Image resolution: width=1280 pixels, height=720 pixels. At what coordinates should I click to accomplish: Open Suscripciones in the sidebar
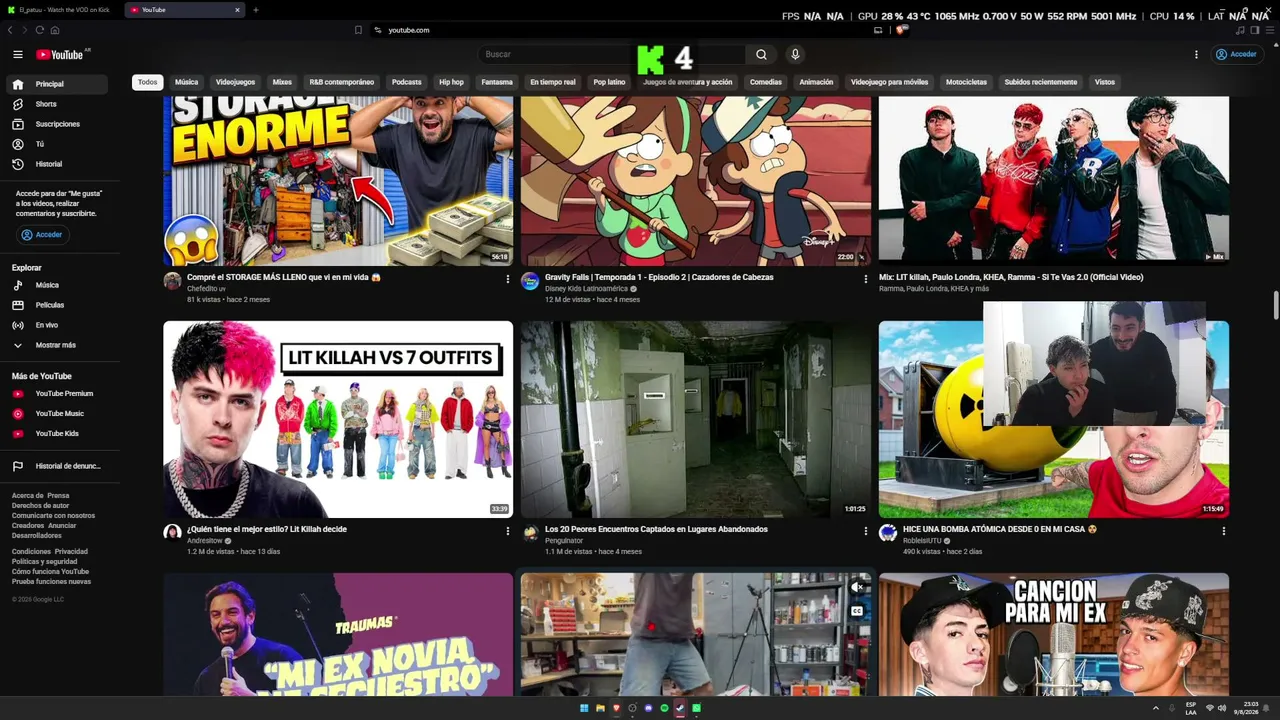[57, 124]
